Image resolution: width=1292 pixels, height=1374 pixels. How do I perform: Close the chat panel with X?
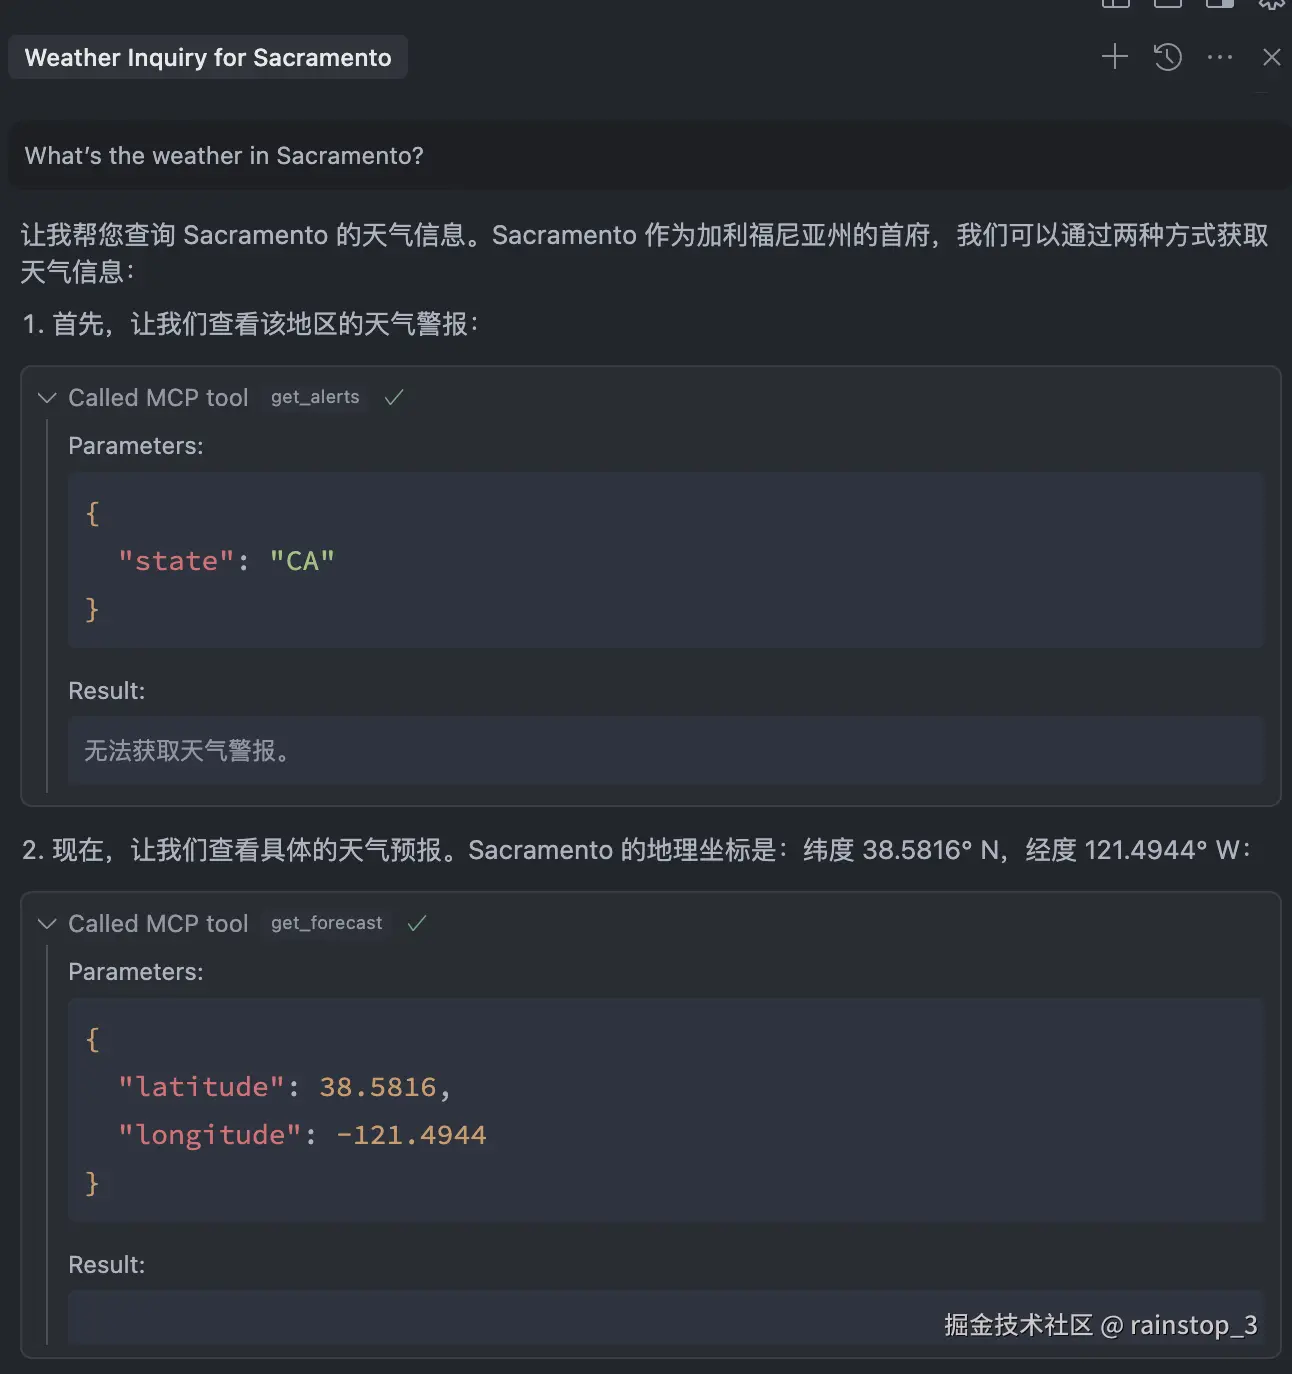pos(1271,57)
